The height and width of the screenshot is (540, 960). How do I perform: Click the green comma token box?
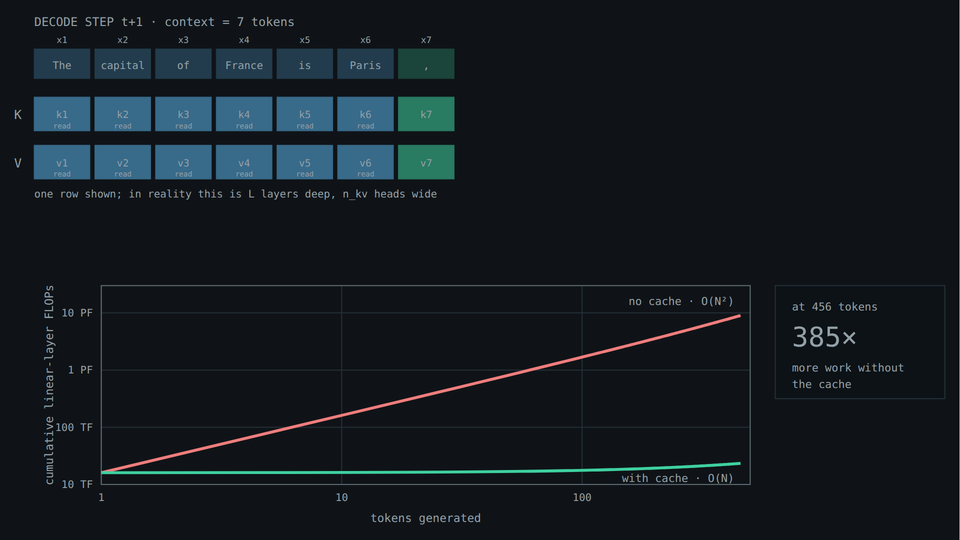pos(426,64)
